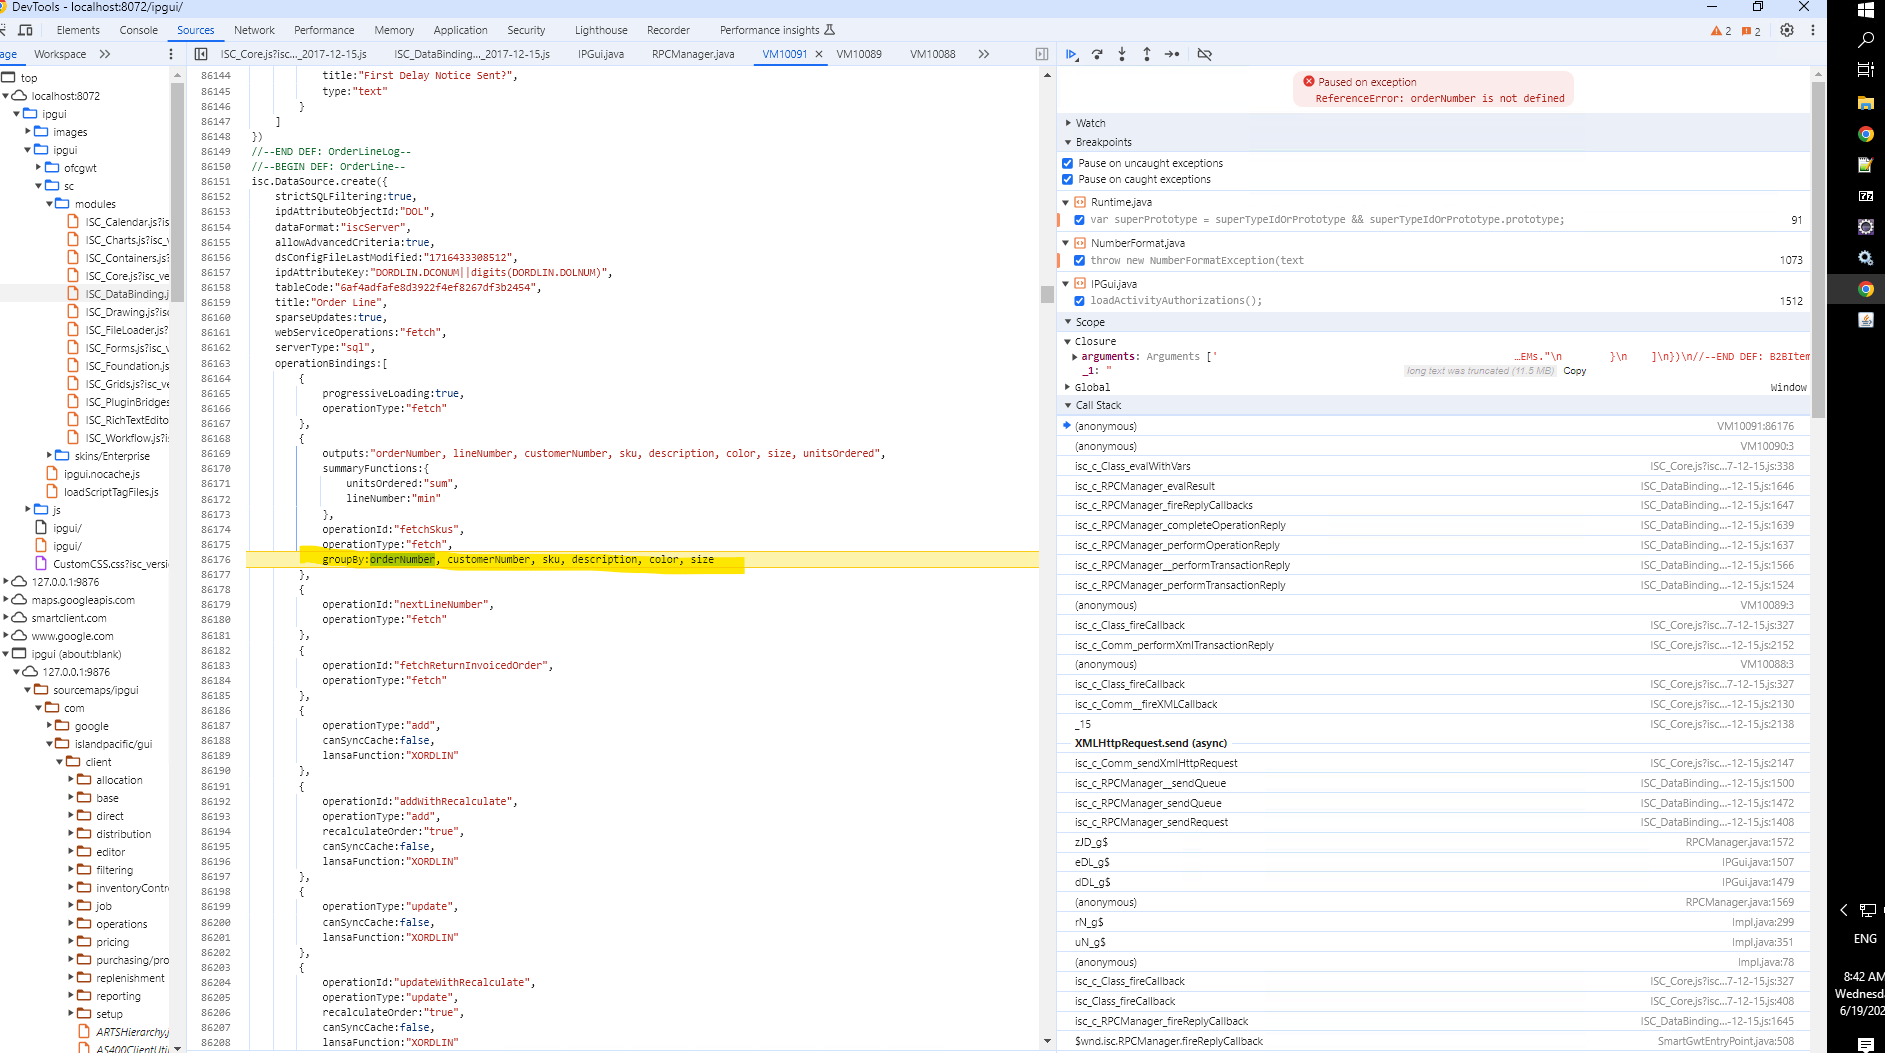Disable the NumberFormatException breakpoint checkbox
This screenshot has width=1885, height=1053.
pyautogui.click(x=1079, y=261)
